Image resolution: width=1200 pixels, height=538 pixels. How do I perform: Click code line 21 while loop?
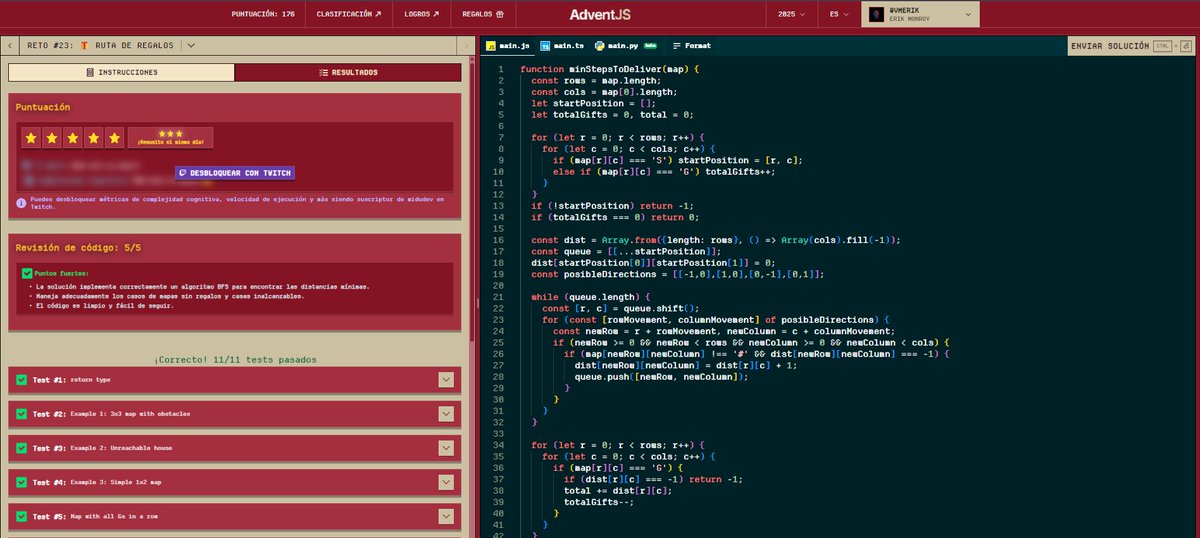pos(591,297)
